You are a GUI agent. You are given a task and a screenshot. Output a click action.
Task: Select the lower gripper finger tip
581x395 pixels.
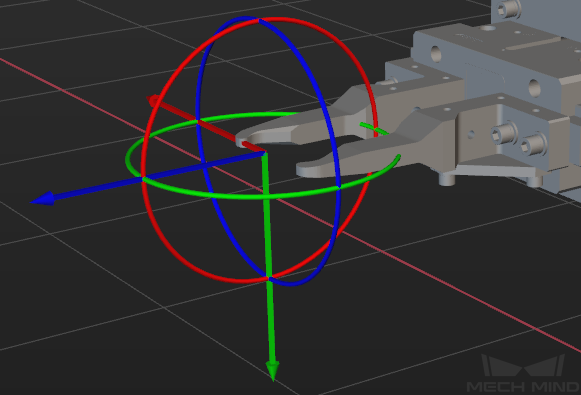coord(307,170)
